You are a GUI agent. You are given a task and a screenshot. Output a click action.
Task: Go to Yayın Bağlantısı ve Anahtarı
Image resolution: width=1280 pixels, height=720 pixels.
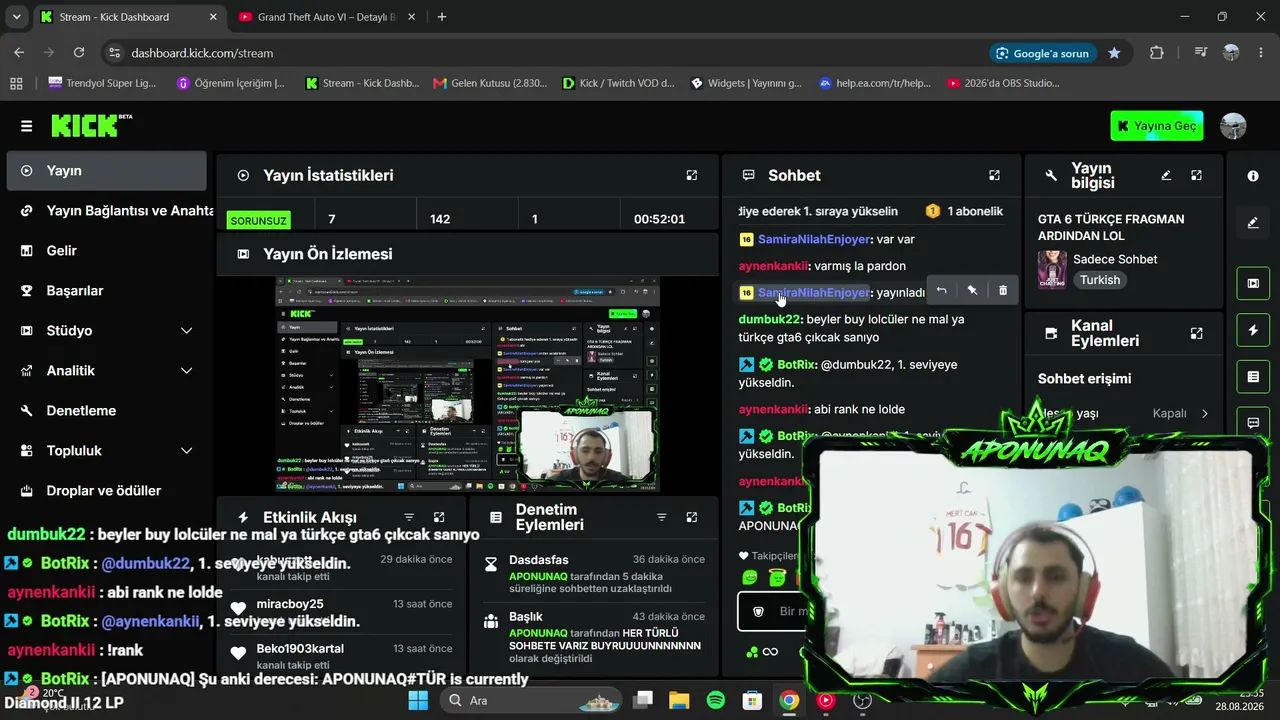click(x=106, y=211)
